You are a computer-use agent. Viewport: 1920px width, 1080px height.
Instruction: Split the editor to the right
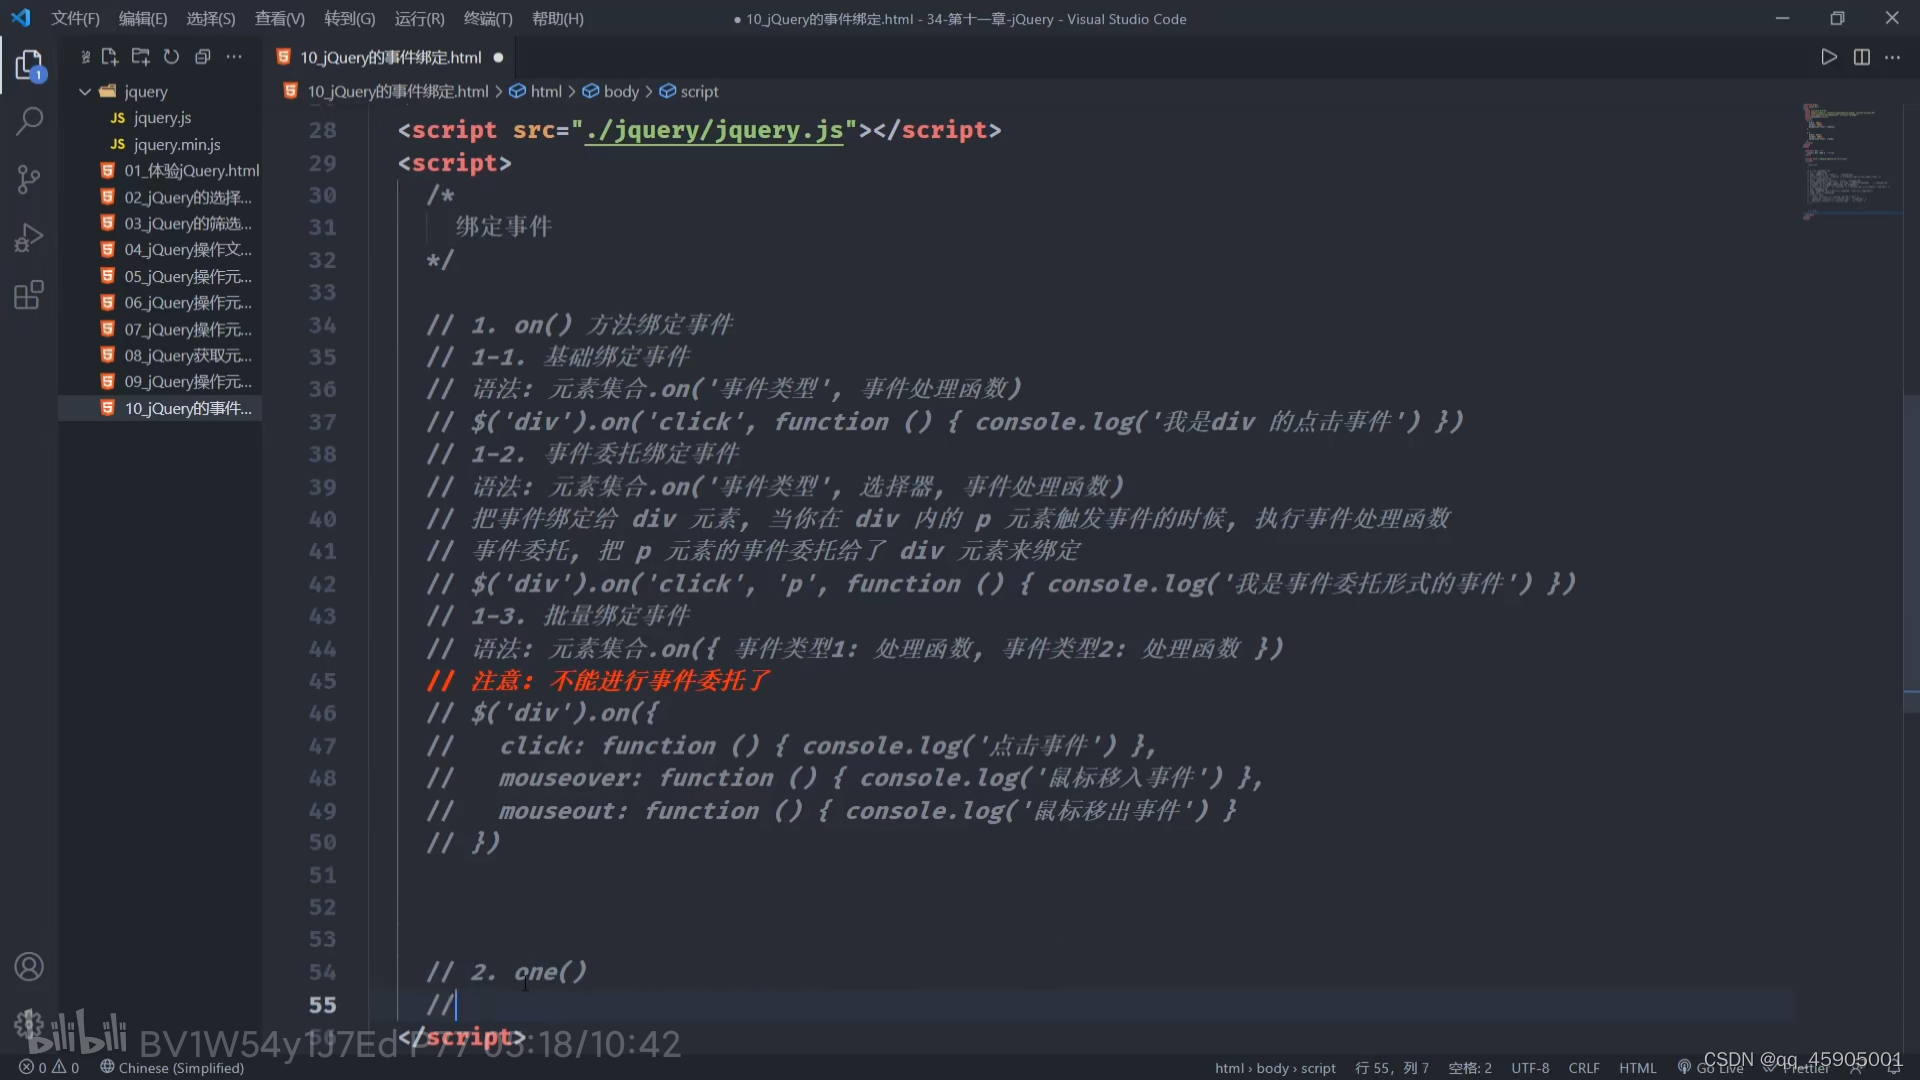click(x=1861, y=57)
